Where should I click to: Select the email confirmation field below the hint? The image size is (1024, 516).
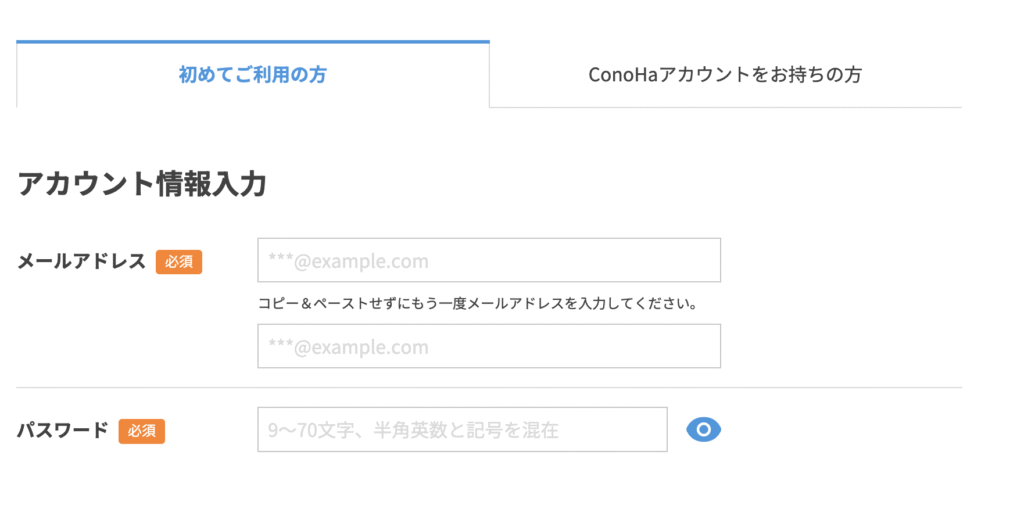[489, 346]
